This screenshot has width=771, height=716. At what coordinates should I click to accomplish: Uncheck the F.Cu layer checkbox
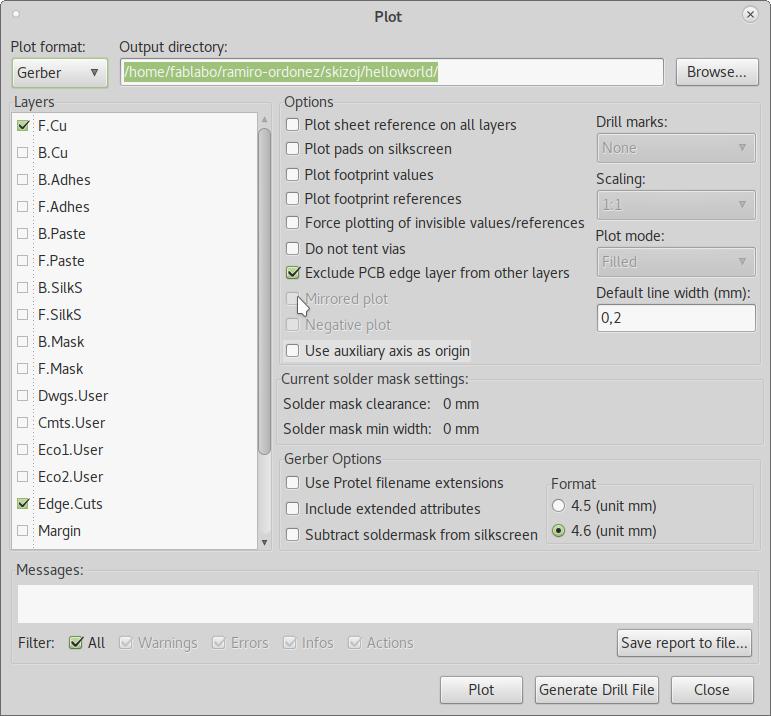tap(23, 125)
